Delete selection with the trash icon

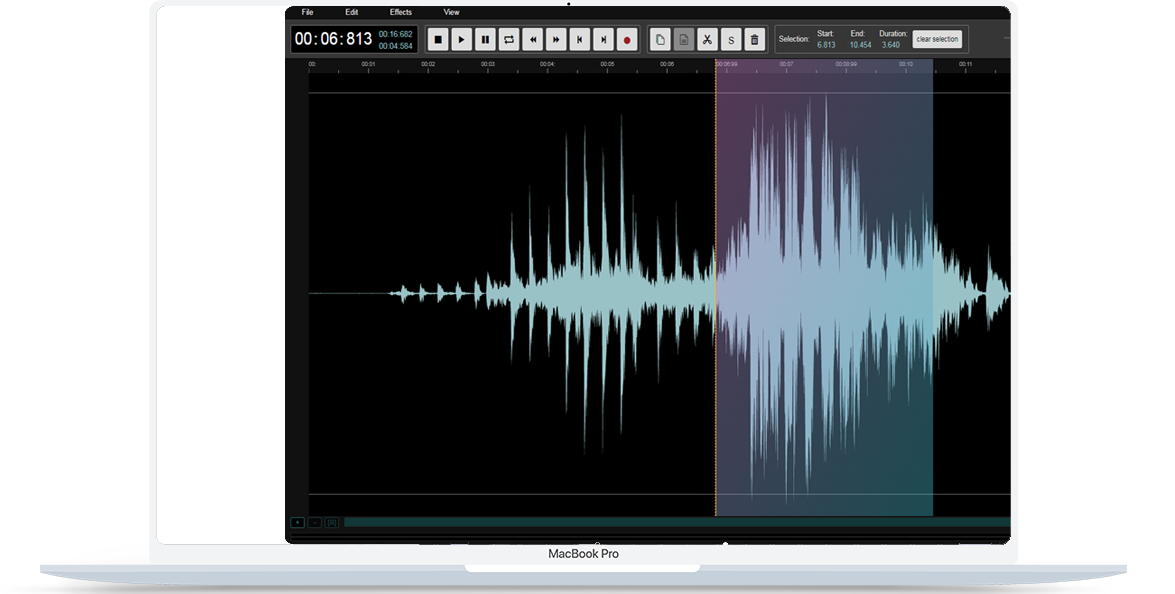point(755,40)
